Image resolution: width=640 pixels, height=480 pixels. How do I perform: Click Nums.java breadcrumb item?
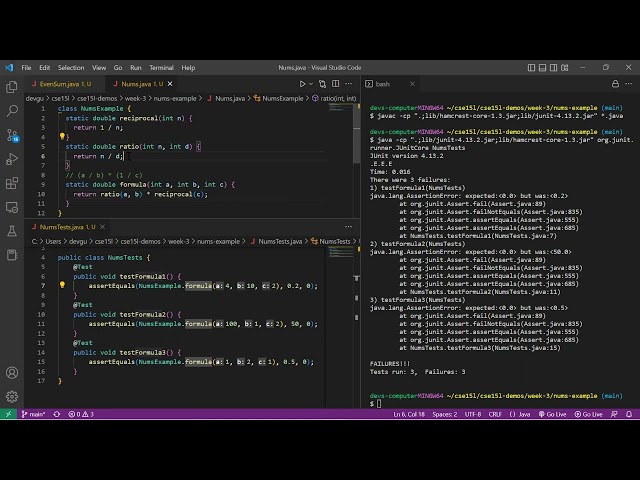coord(230,98)
